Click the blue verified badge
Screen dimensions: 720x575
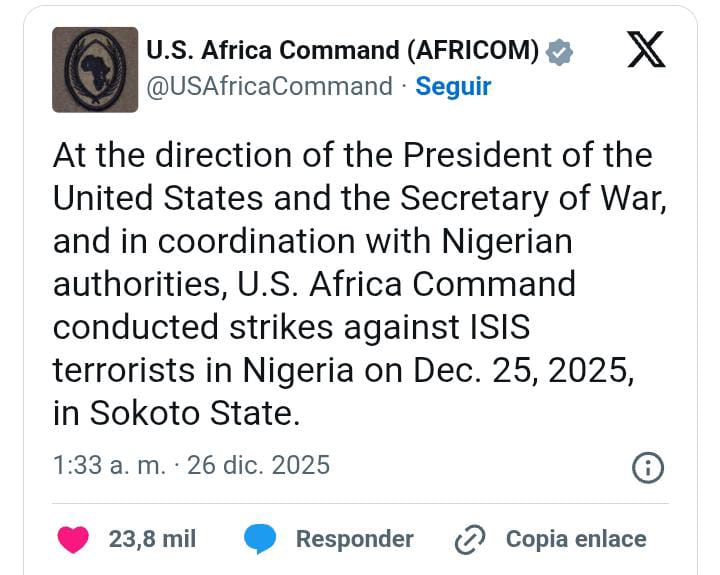(560, 51)
